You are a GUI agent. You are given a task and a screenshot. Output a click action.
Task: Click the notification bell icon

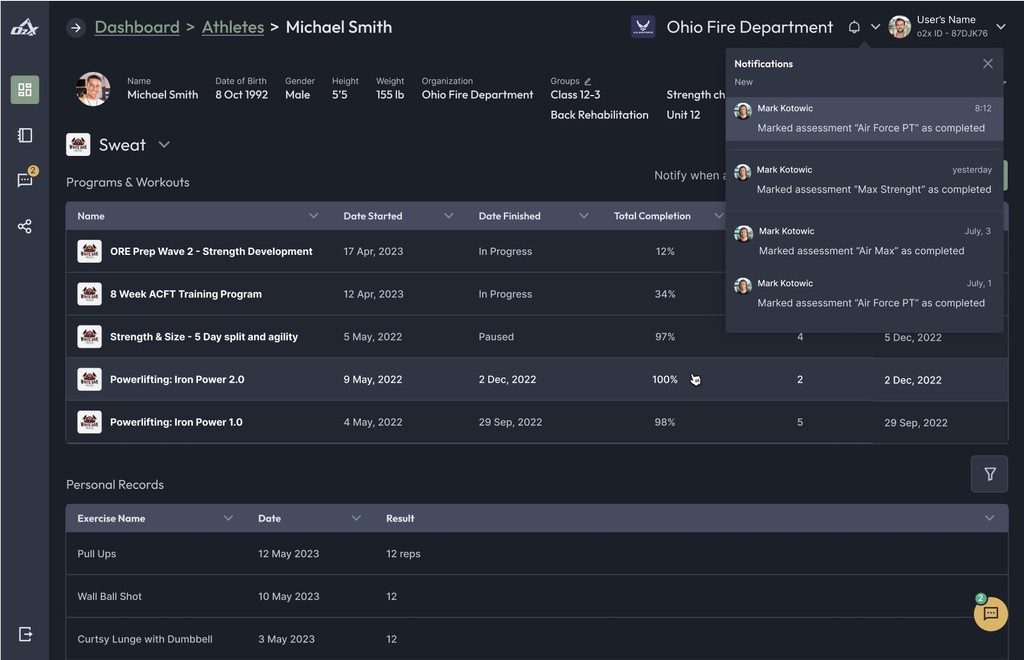854,27
